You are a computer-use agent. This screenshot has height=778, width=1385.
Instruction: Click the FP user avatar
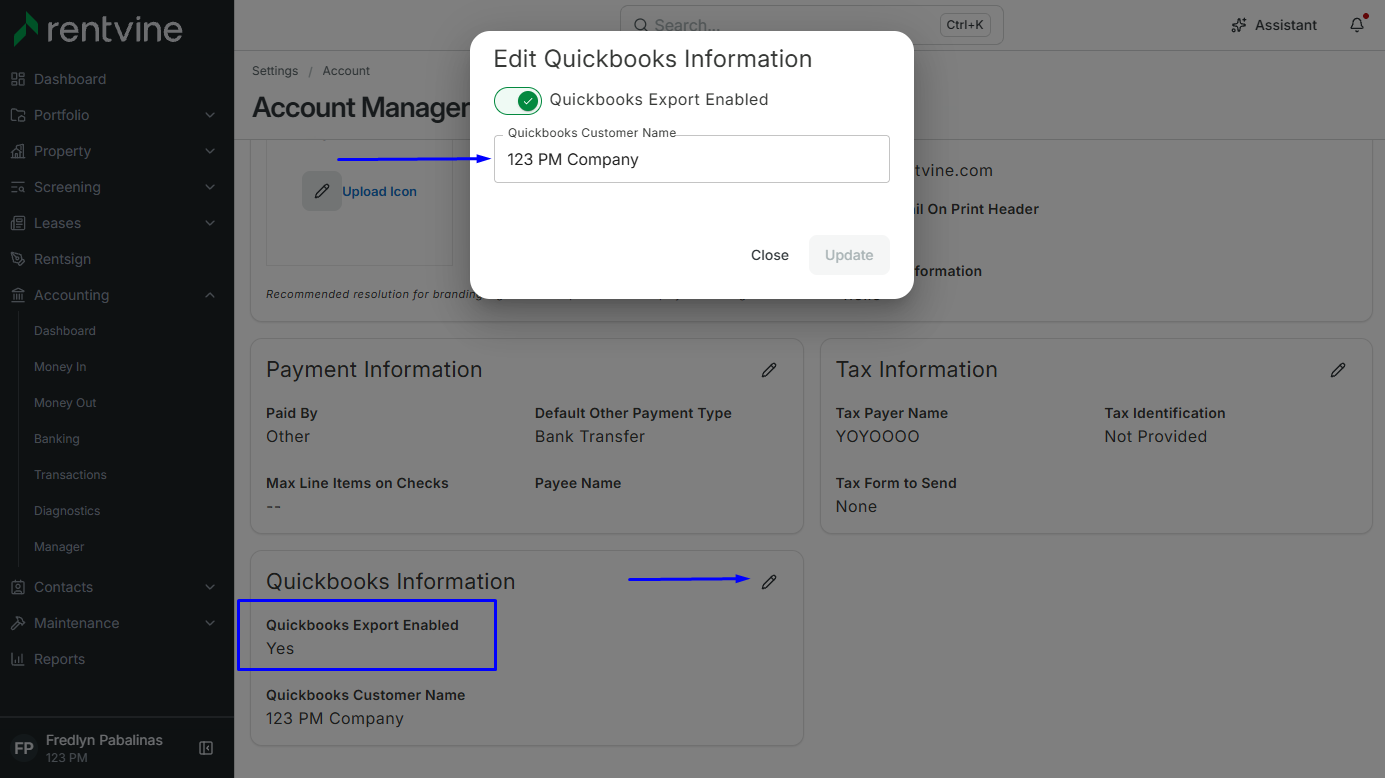[25, 748]
